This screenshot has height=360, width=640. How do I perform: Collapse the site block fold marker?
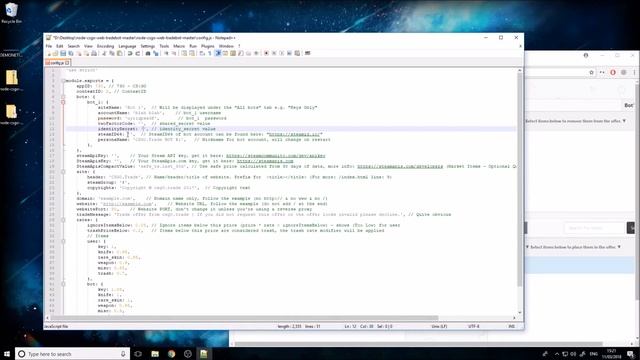[x=63, y=172]
